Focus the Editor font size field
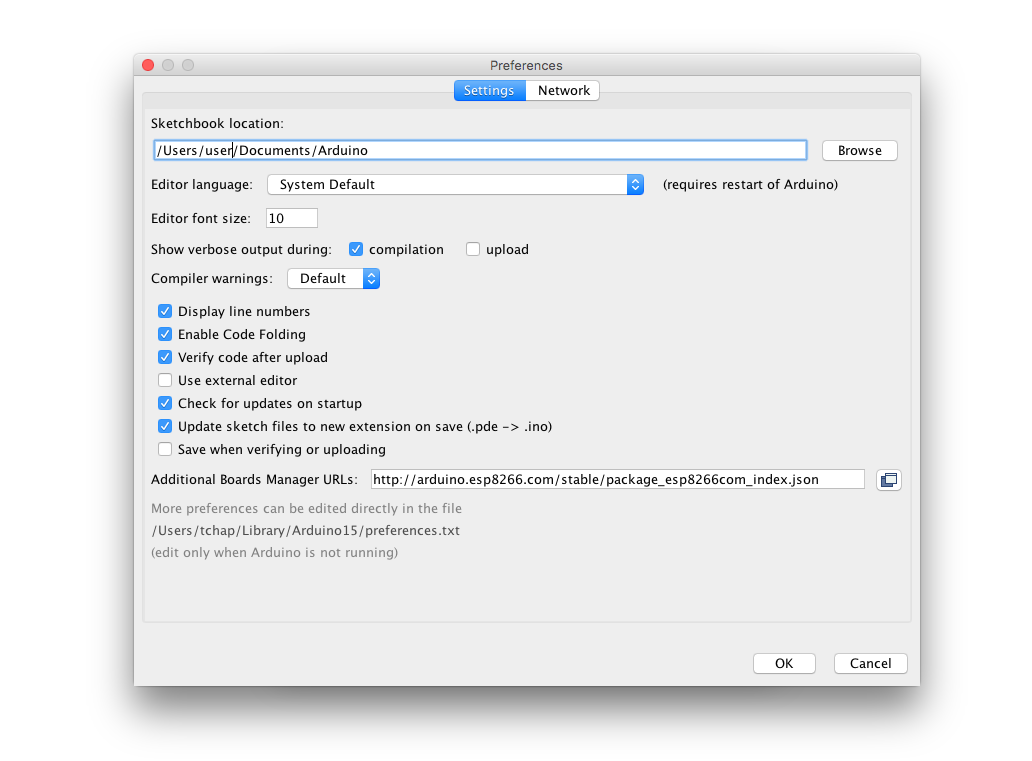1032x761 pixels. click(292, 219)
